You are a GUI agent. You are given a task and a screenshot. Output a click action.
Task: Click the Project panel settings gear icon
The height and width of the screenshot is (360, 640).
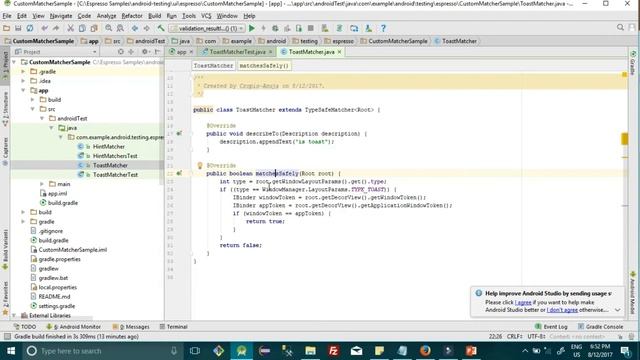coord(144,52)
